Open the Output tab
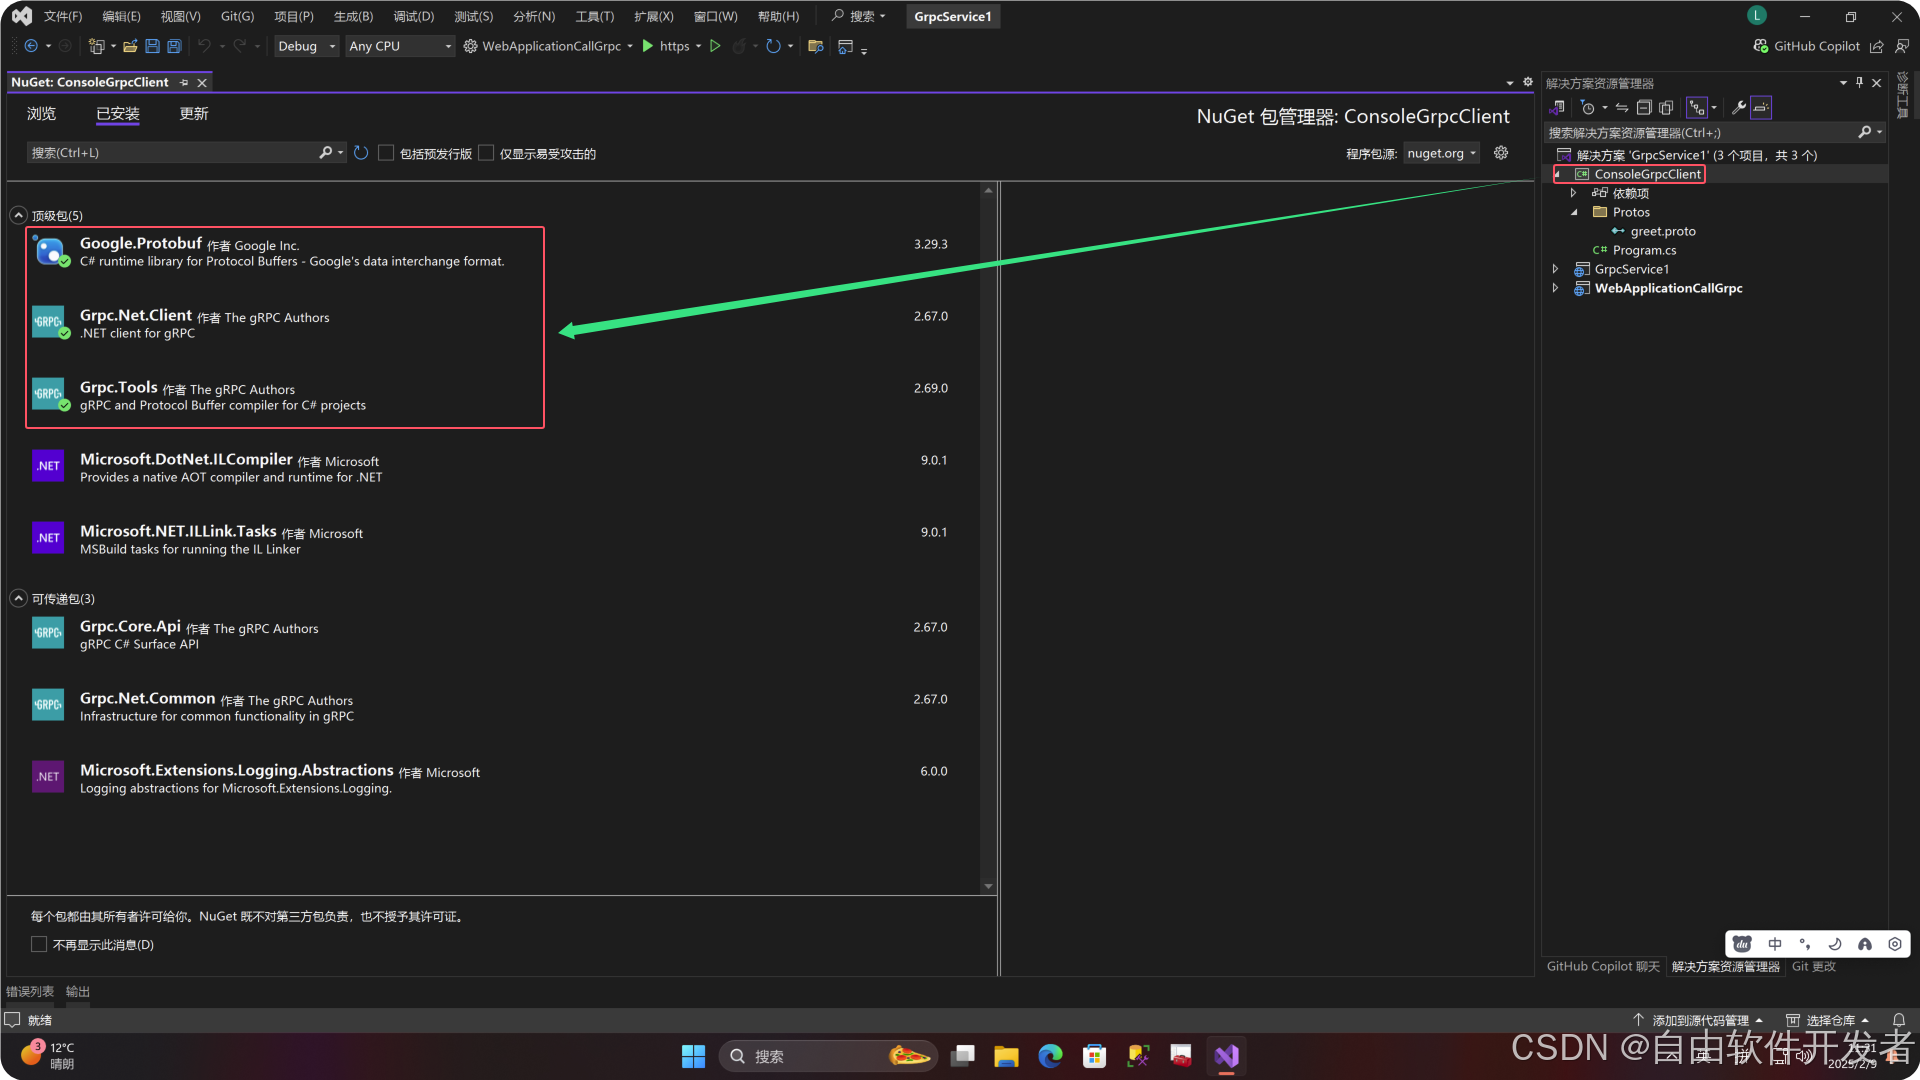The width and height of the screenshot is (1920, 1080). tap(78, 991)
